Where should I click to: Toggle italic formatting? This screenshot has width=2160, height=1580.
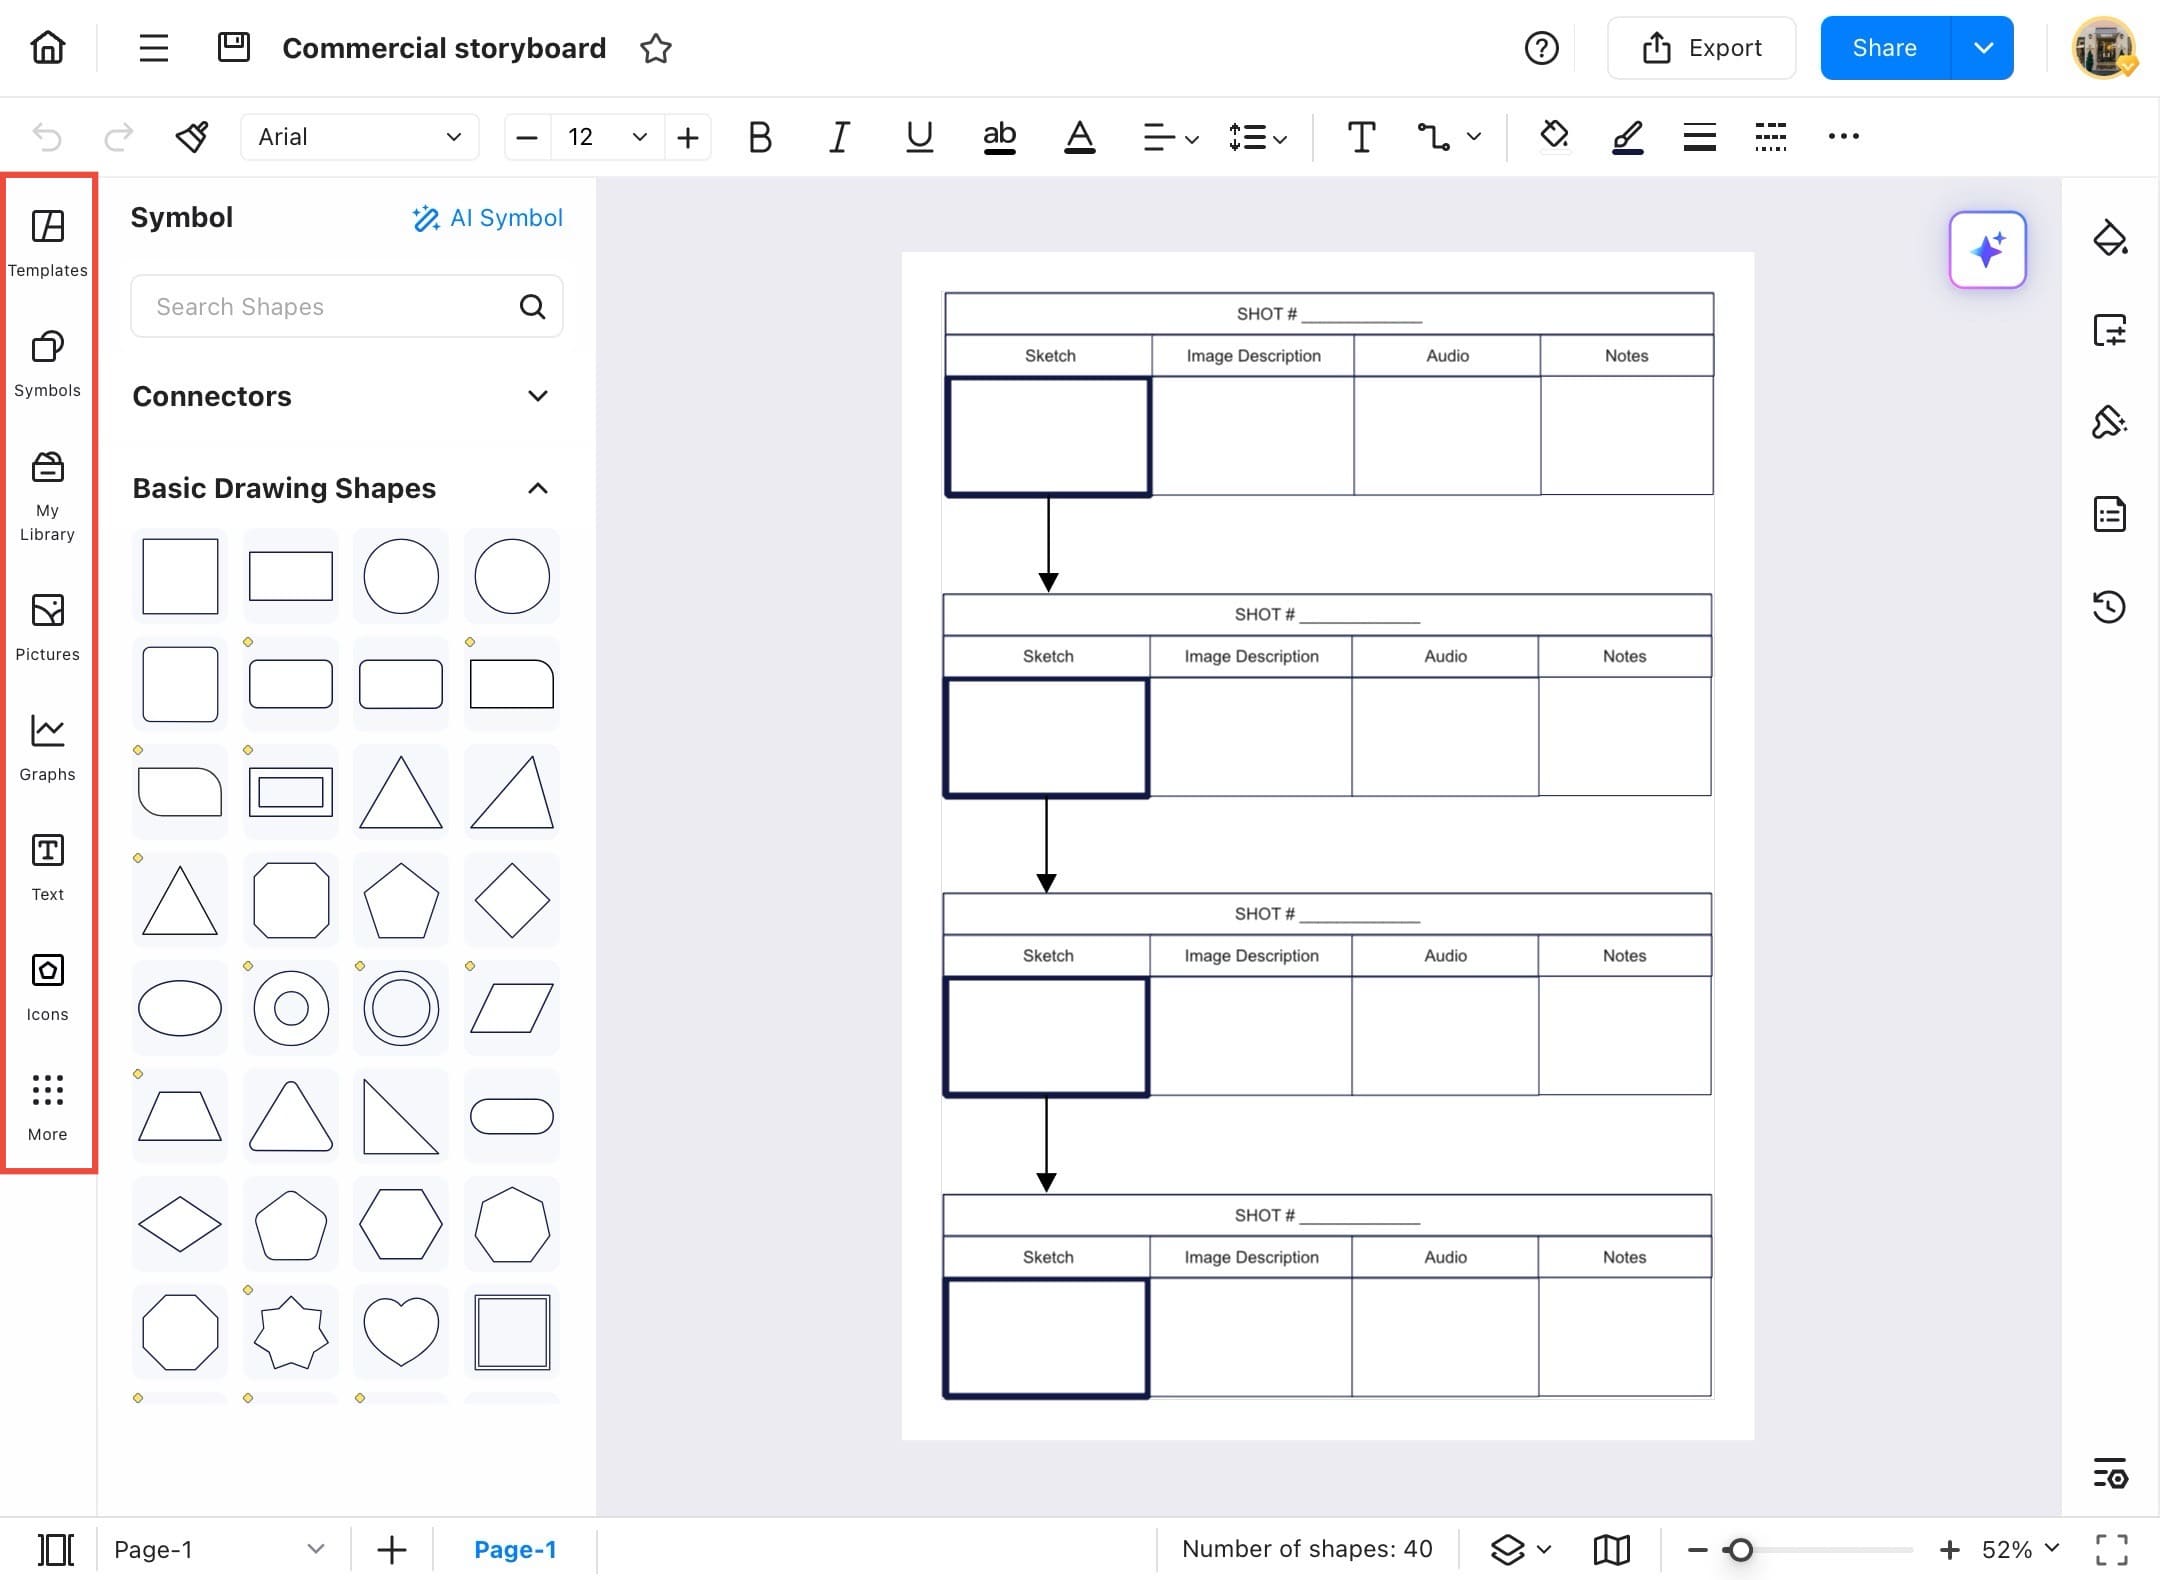point(839,137)
